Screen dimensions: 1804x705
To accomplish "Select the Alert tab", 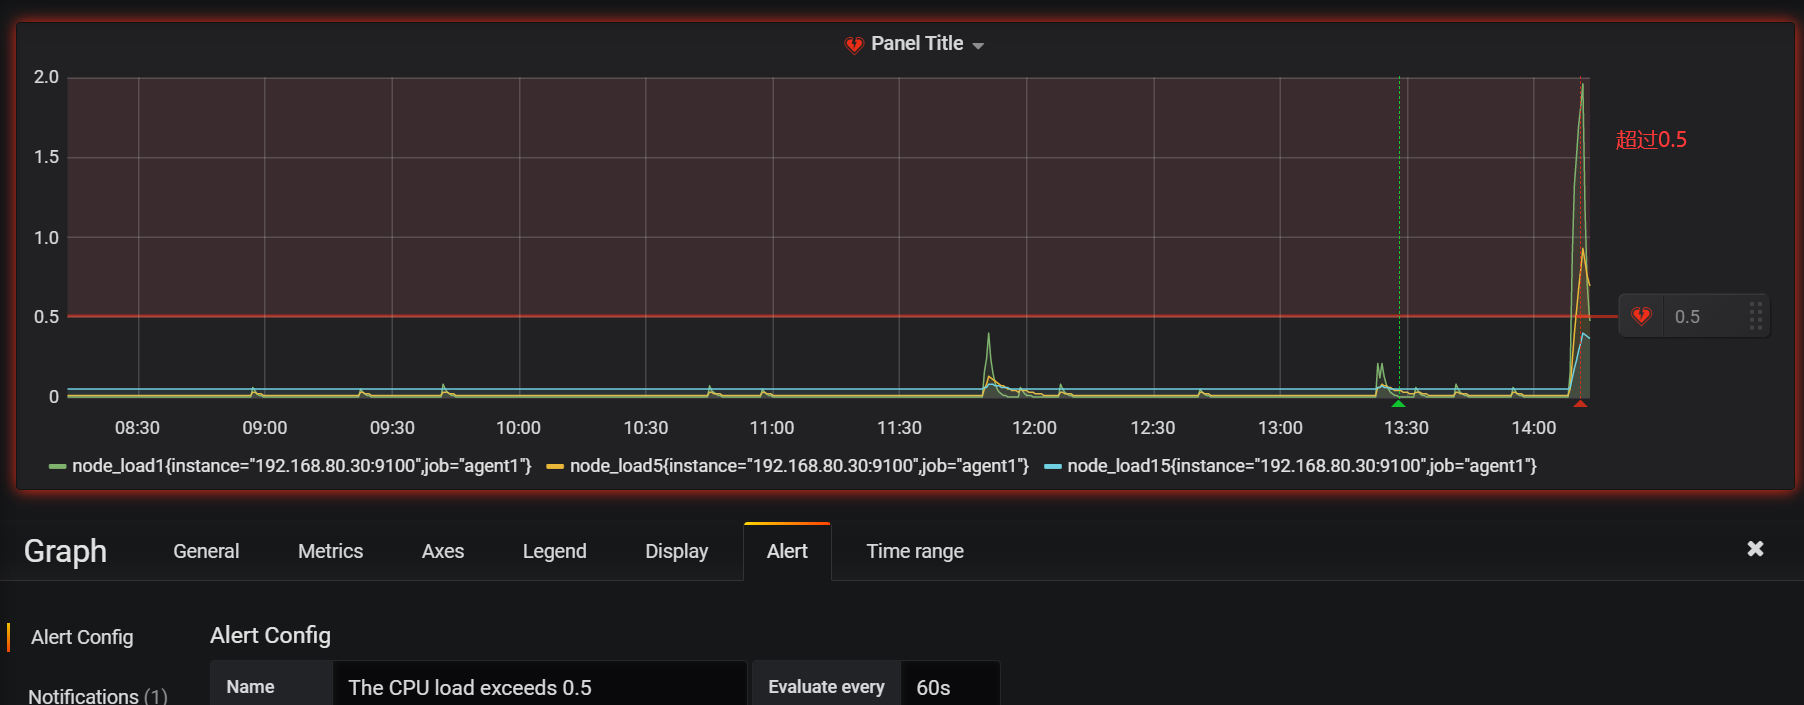I will coord(787,551).
